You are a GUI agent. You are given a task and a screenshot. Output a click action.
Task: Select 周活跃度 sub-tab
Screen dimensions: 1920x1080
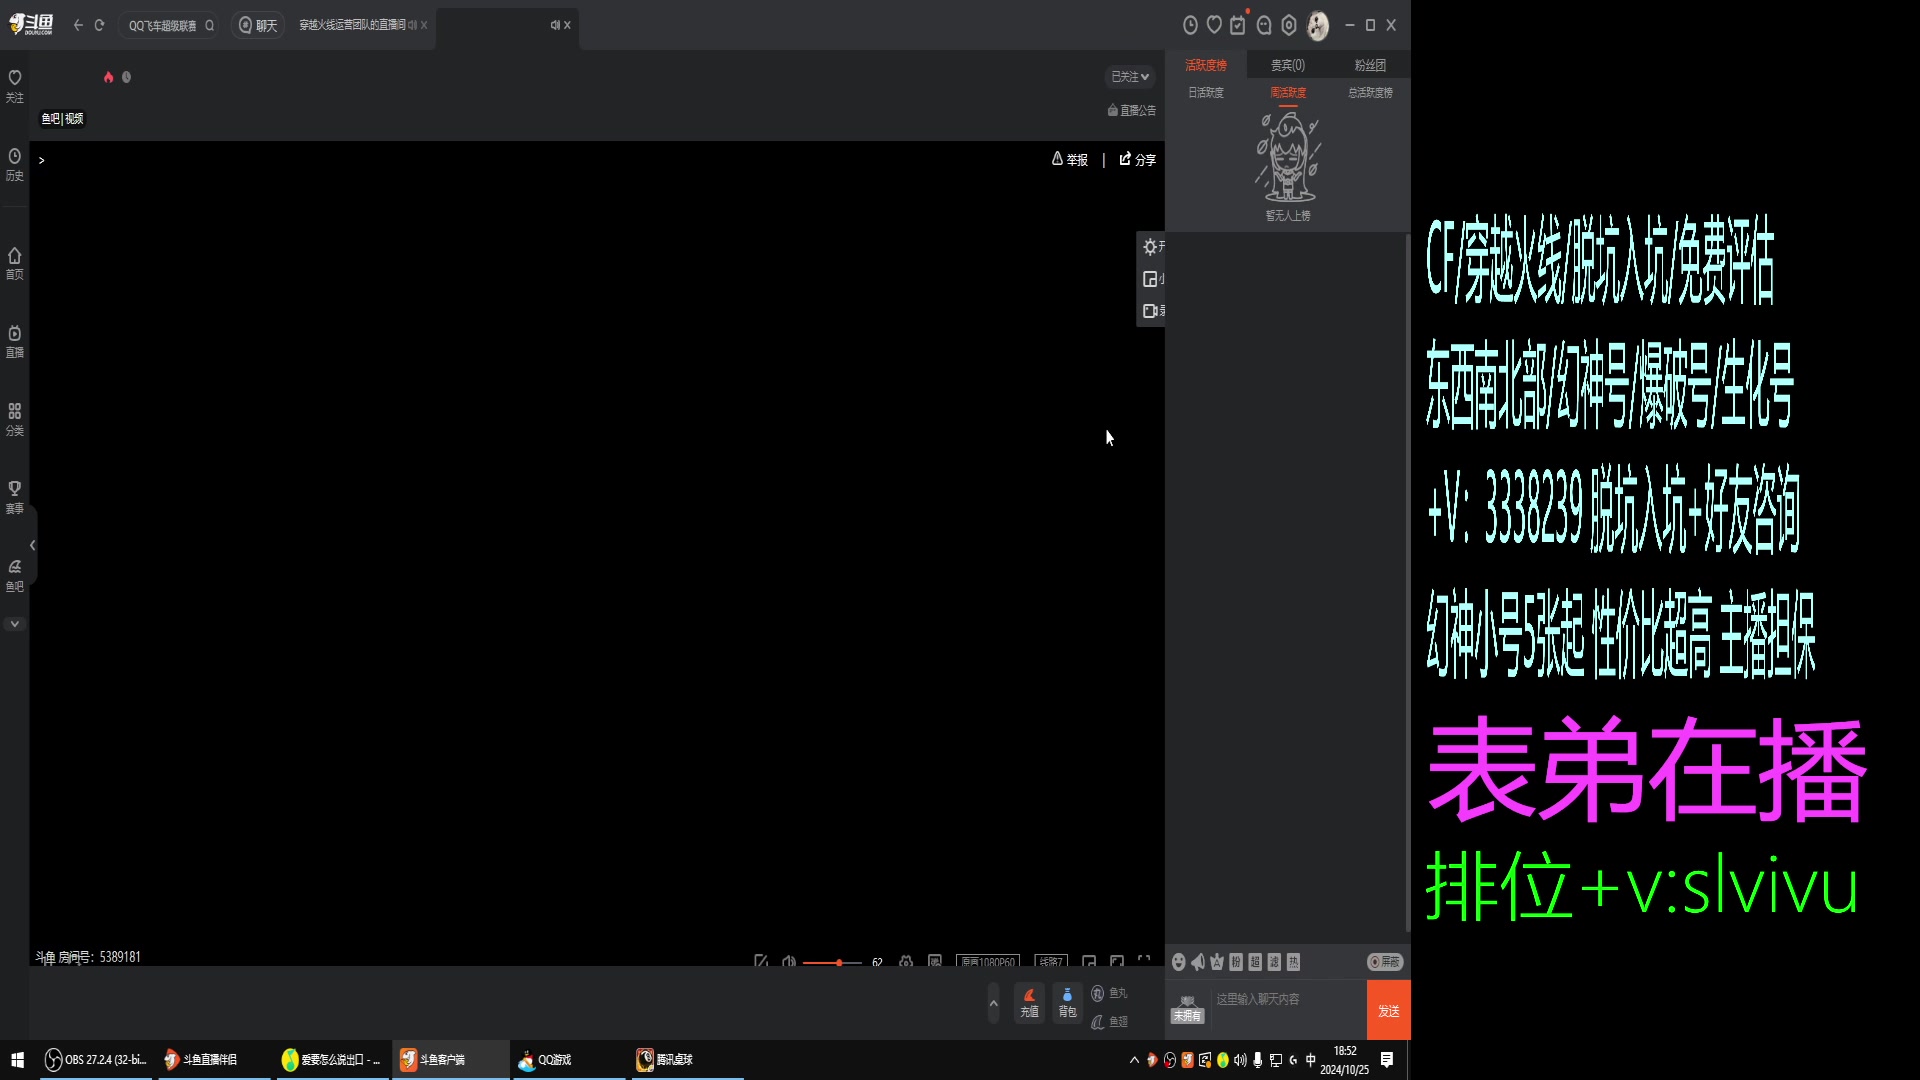1288,92
